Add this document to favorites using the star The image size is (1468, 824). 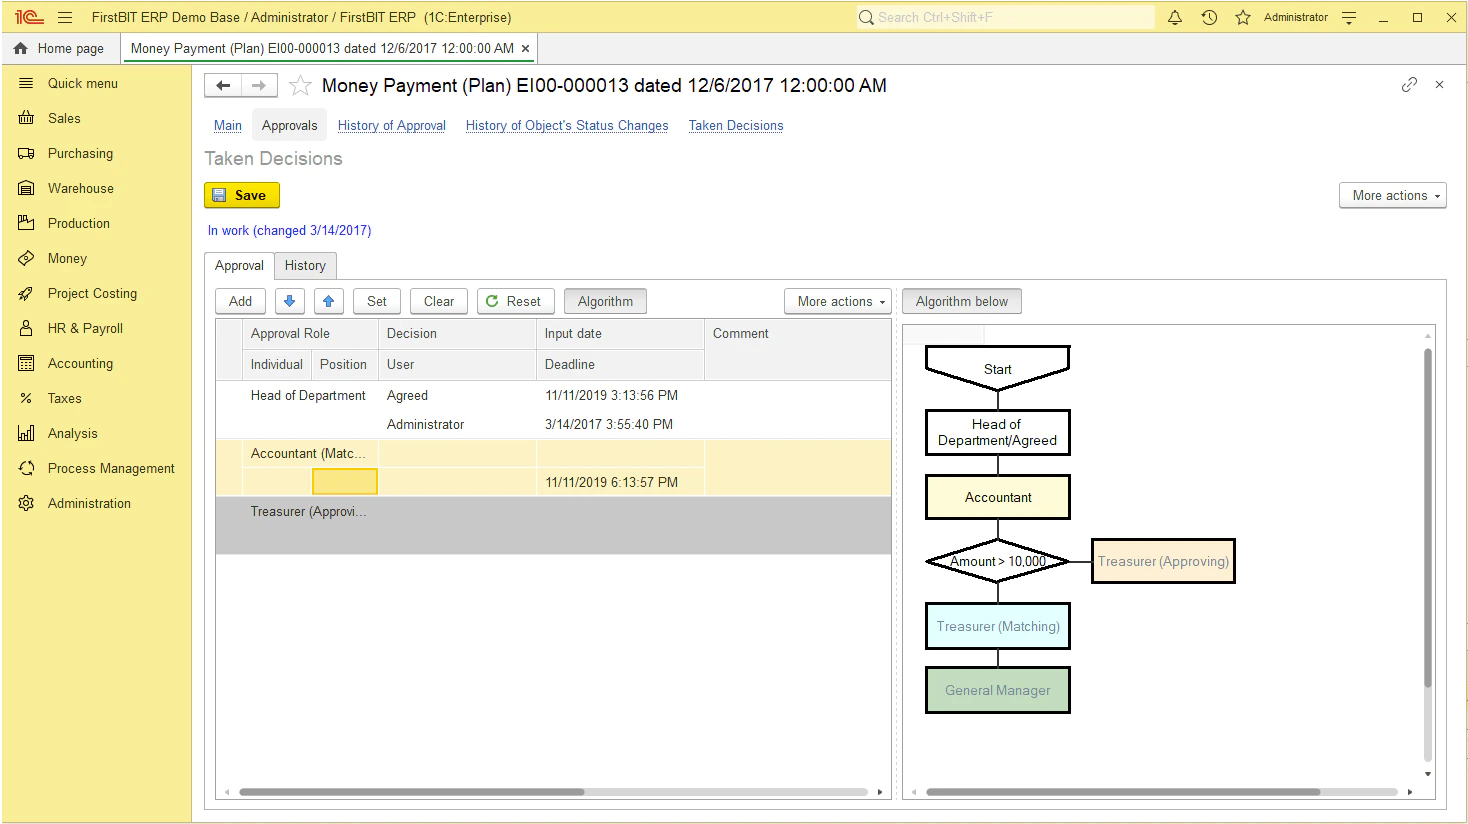tap(300, 86)
